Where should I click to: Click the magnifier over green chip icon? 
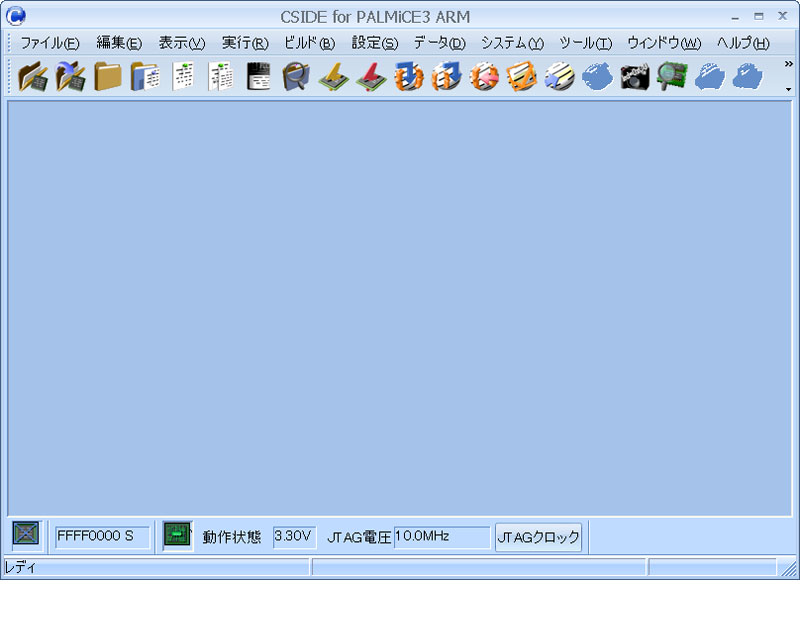(672, 77)
